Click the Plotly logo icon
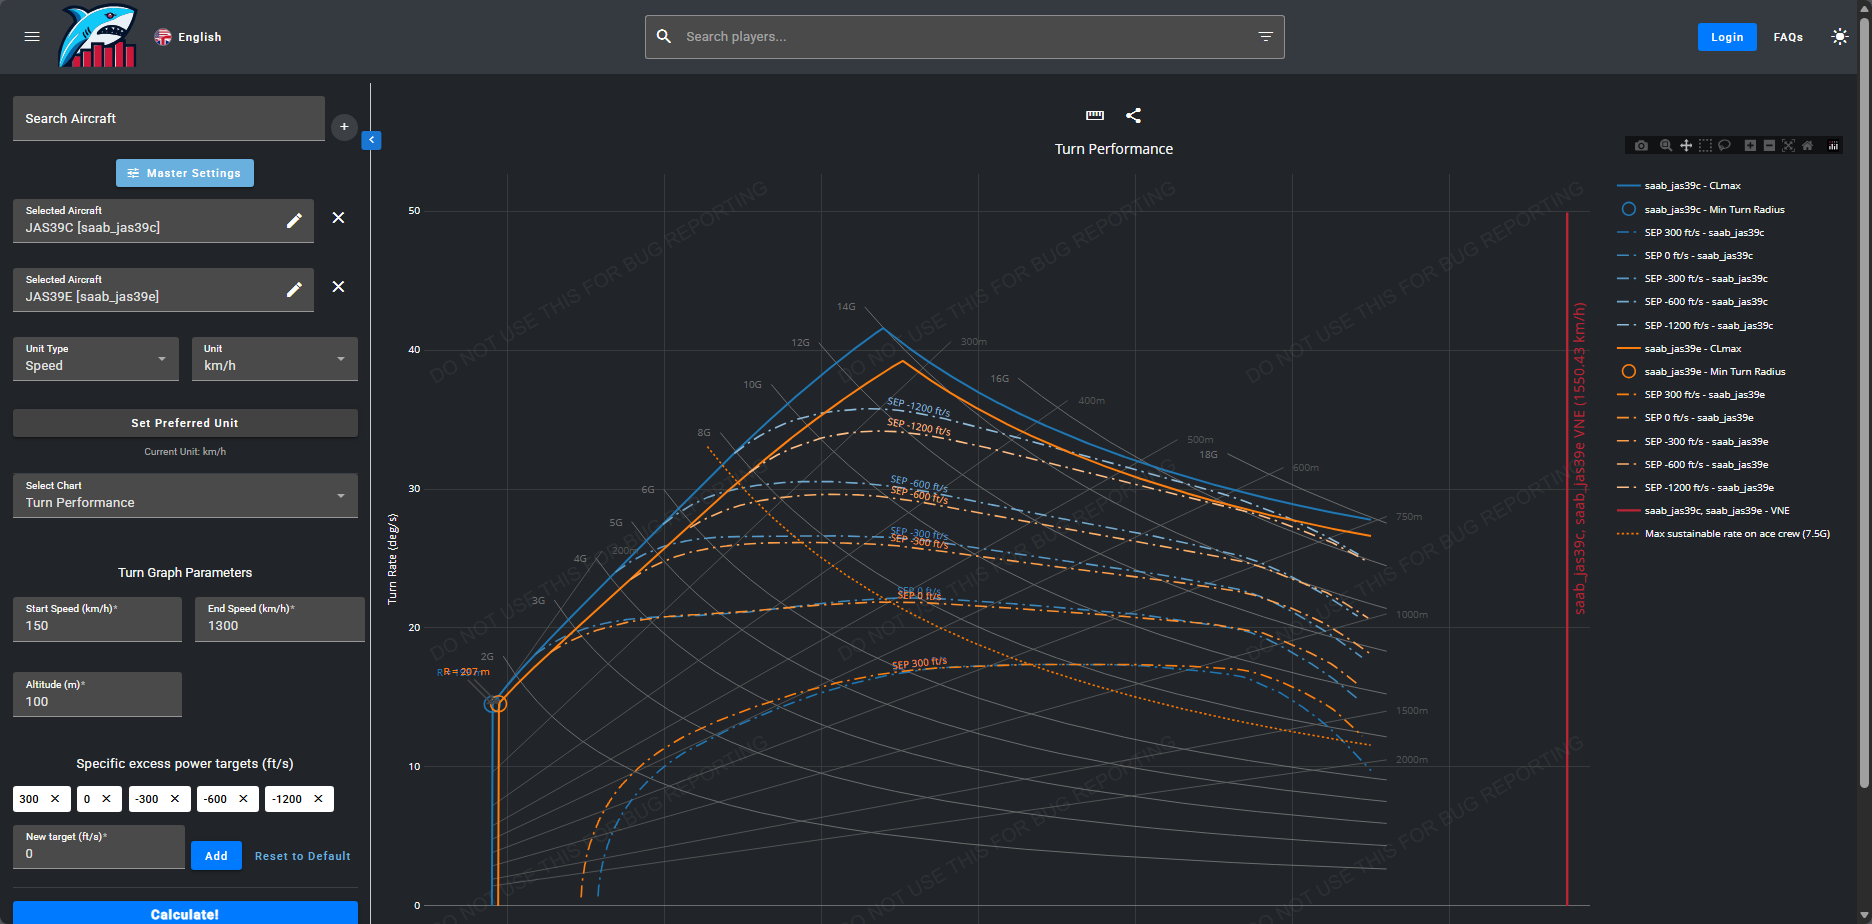Viewport: 1872px width, 924px height. click(1833, 146)
